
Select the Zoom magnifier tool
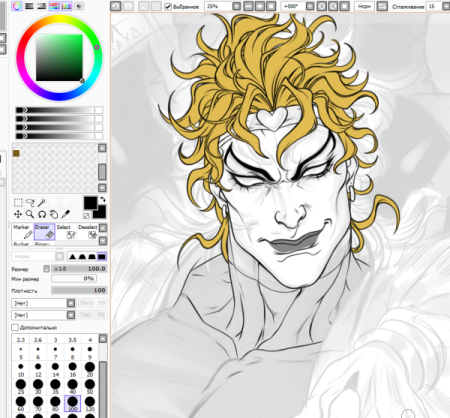pos(30,214)
